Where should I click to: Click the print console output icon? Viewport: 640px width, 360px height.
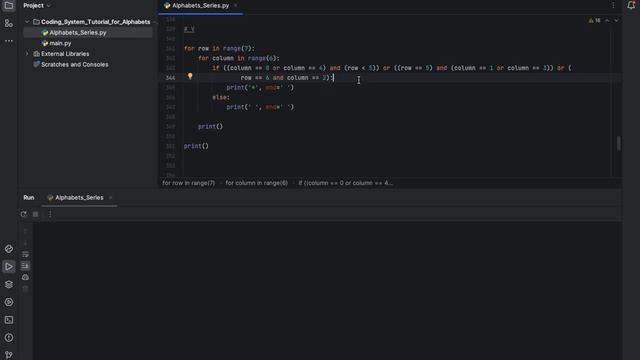pos(25,277)
